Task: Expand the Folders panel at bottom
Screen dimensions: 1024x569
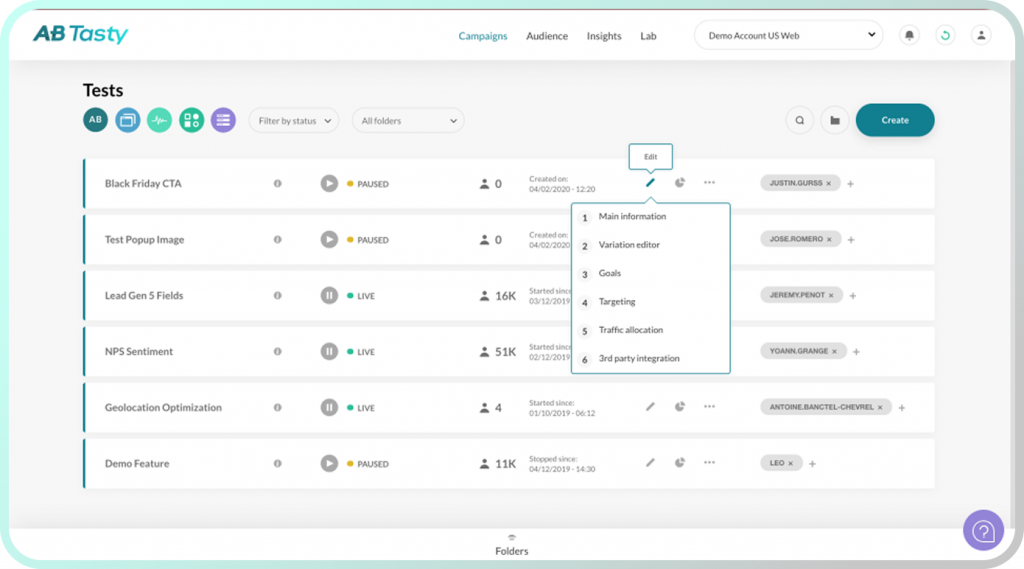Action: click(511, 546)
